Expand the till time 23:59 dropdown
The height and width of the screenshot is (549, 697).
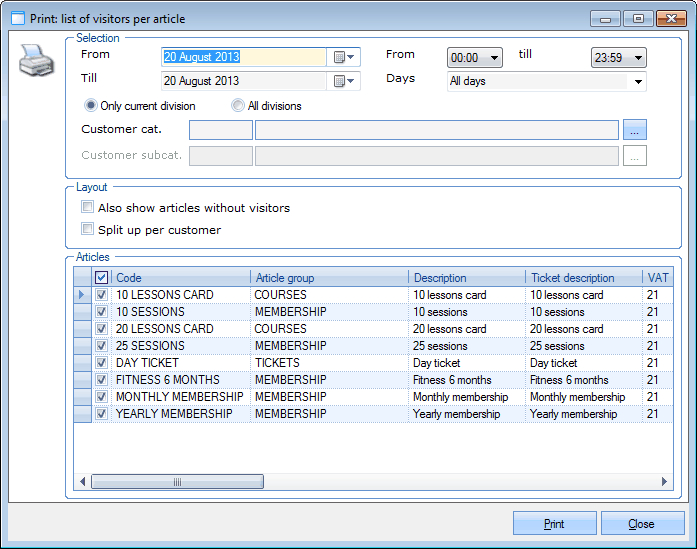click(638, 59)
